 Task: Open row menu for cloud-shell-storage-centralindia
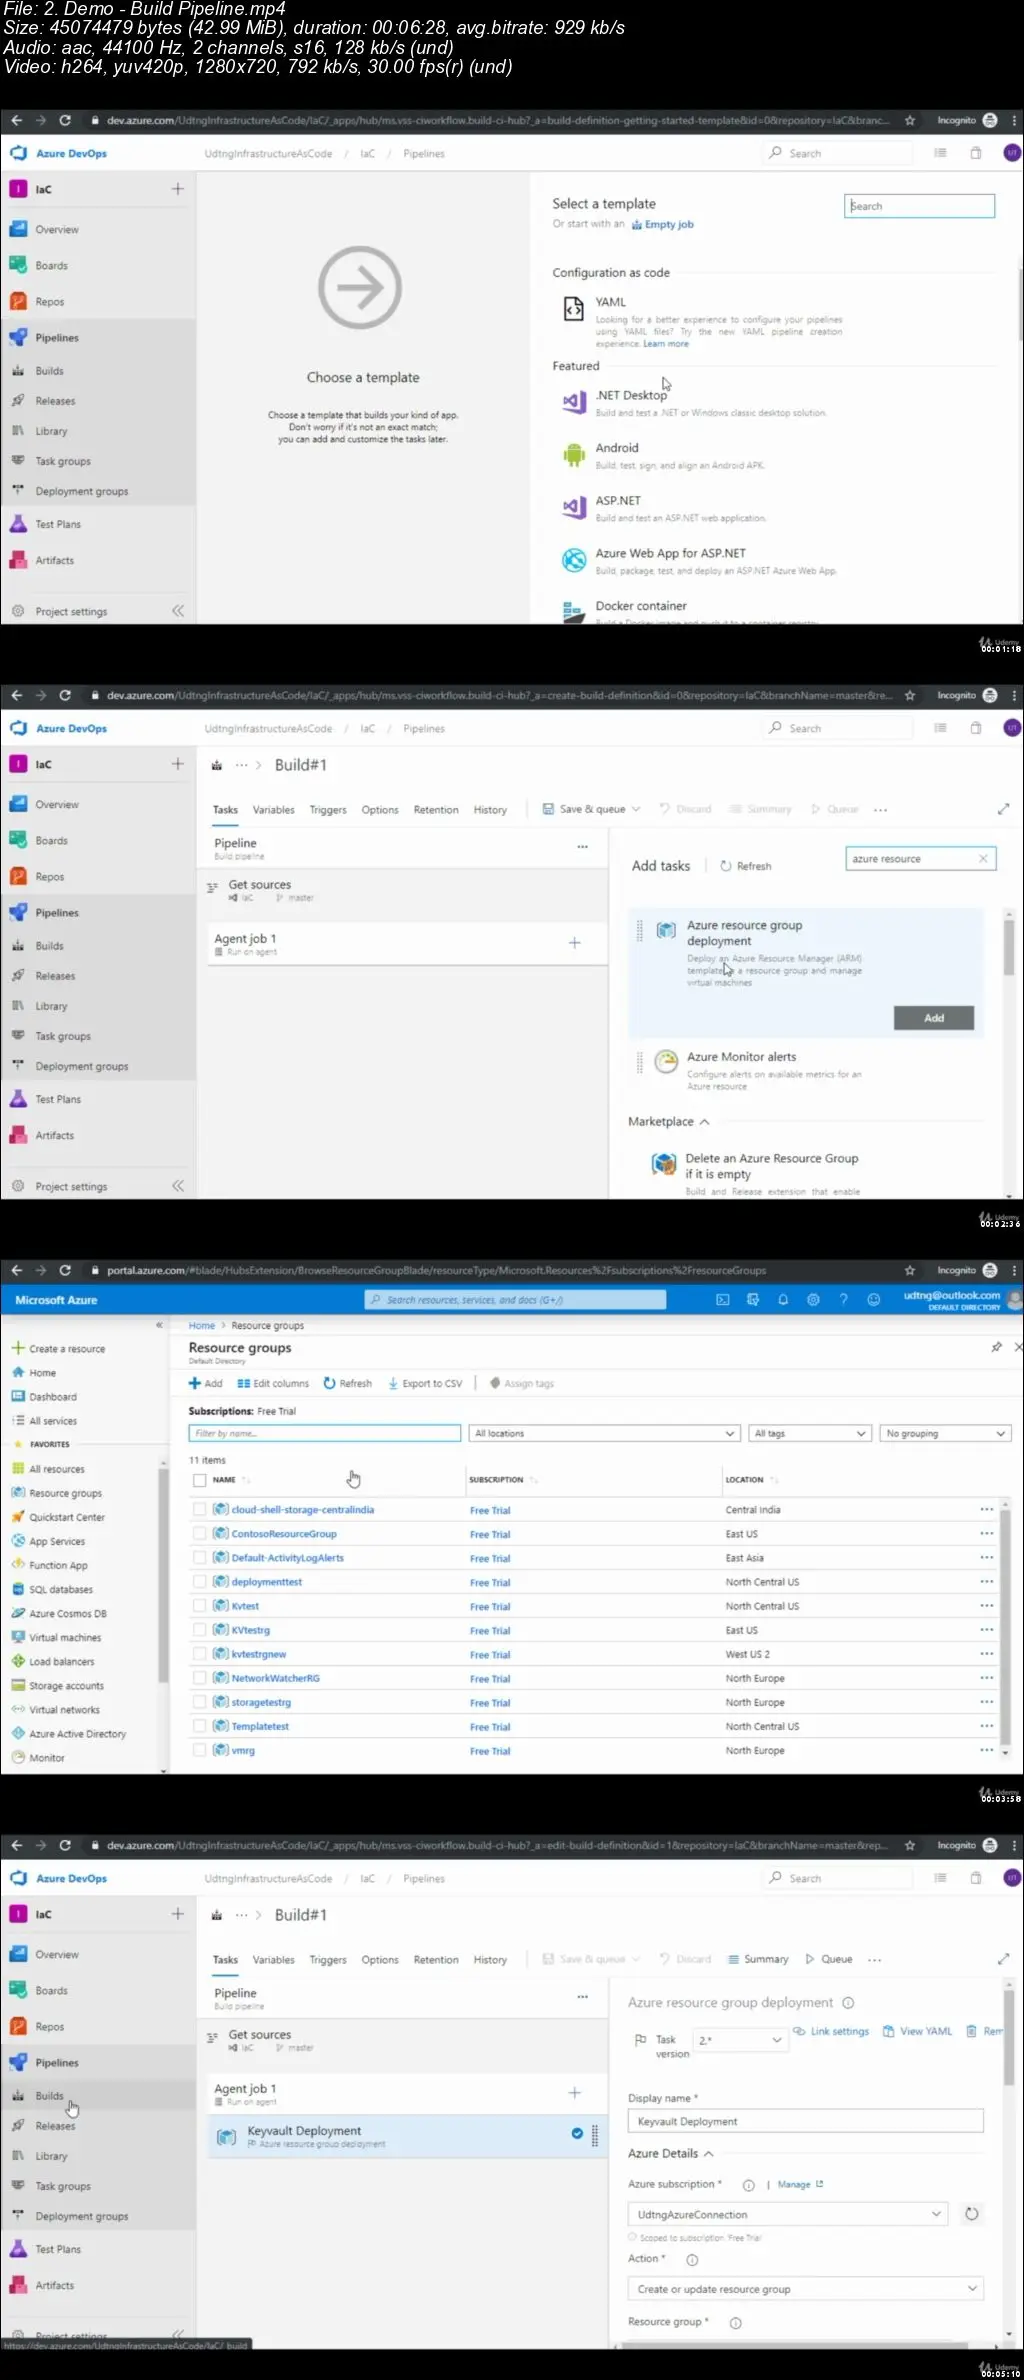(x=987, y=1509)
